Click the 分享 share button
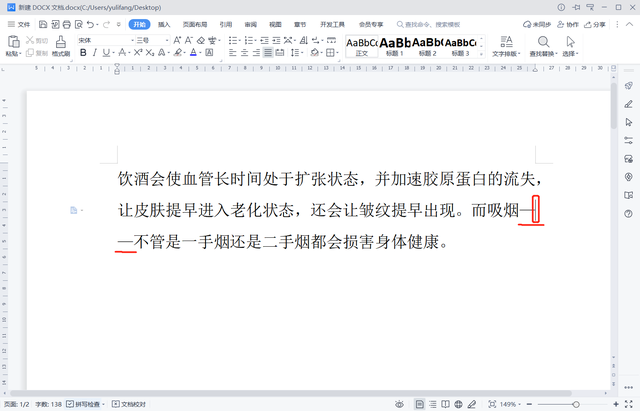This screenshot has height=411, width=640. [595, 24]
